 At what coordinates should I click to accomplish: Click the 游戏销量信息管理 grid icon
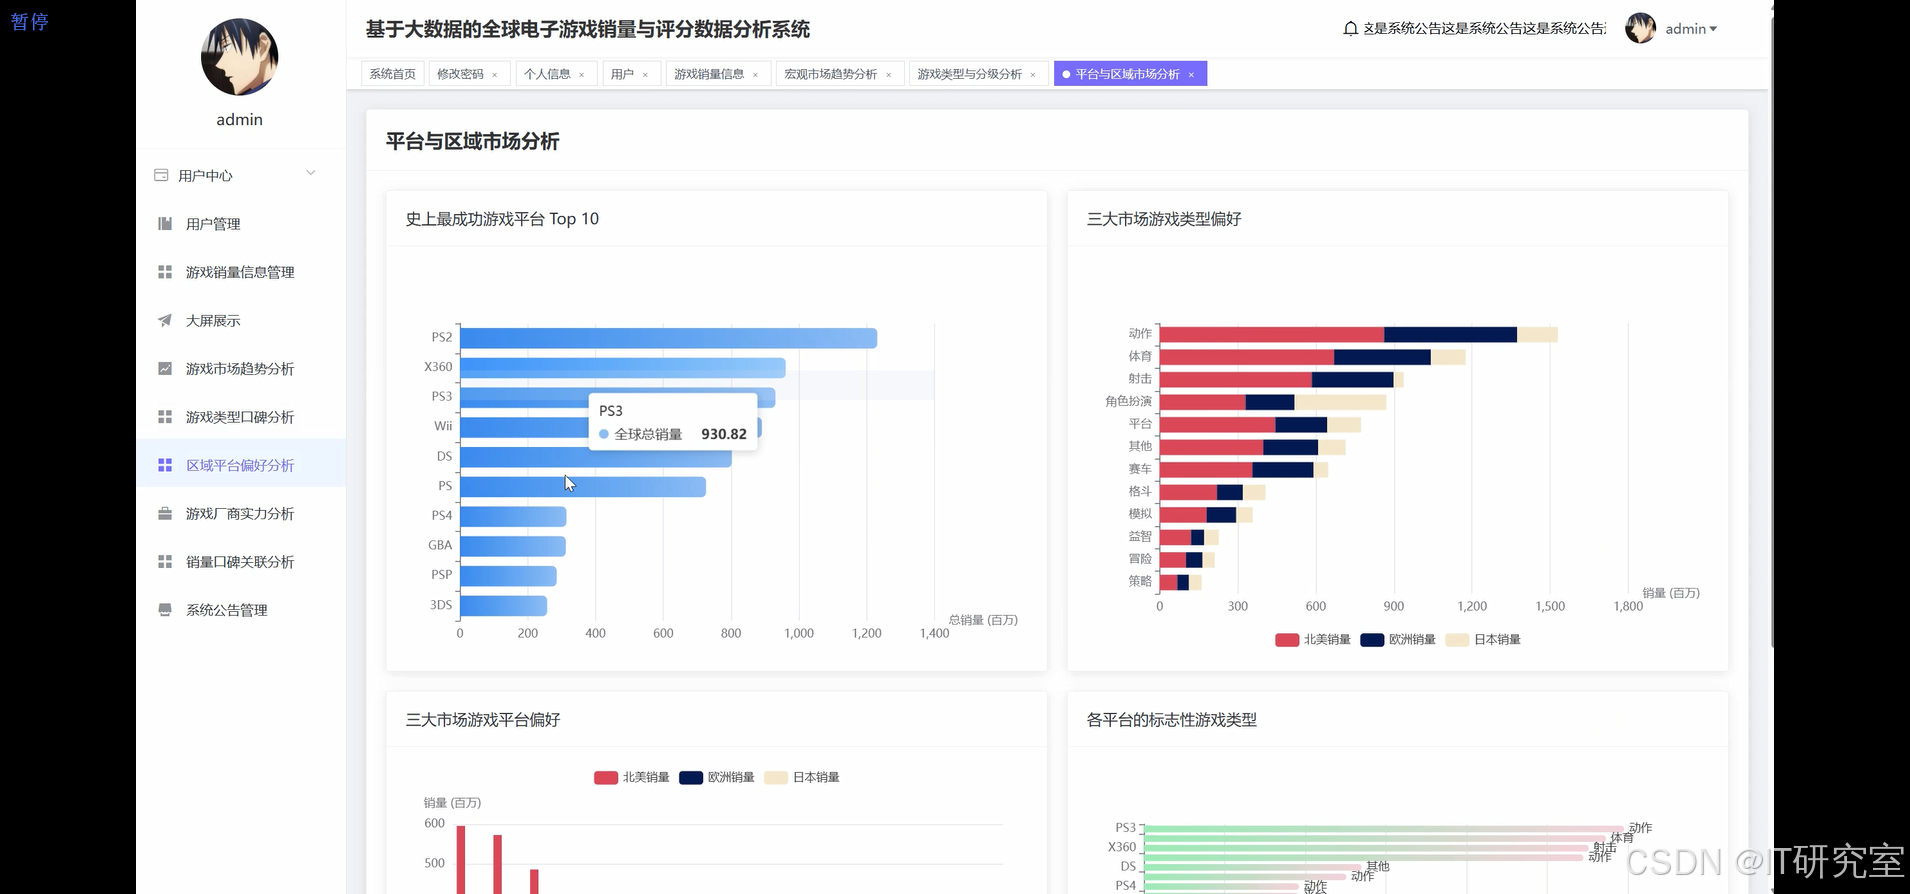coord(165,272)
